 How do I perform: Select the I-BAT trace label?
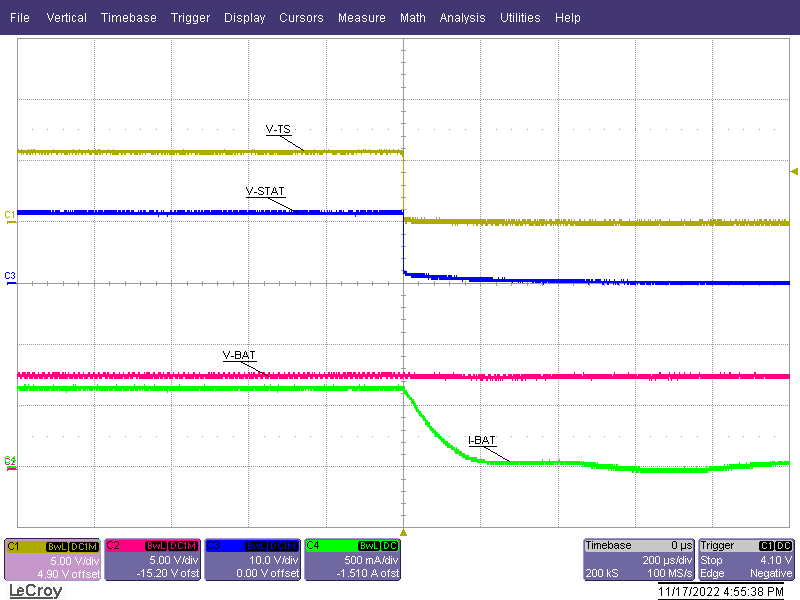(x=483, y=440)
